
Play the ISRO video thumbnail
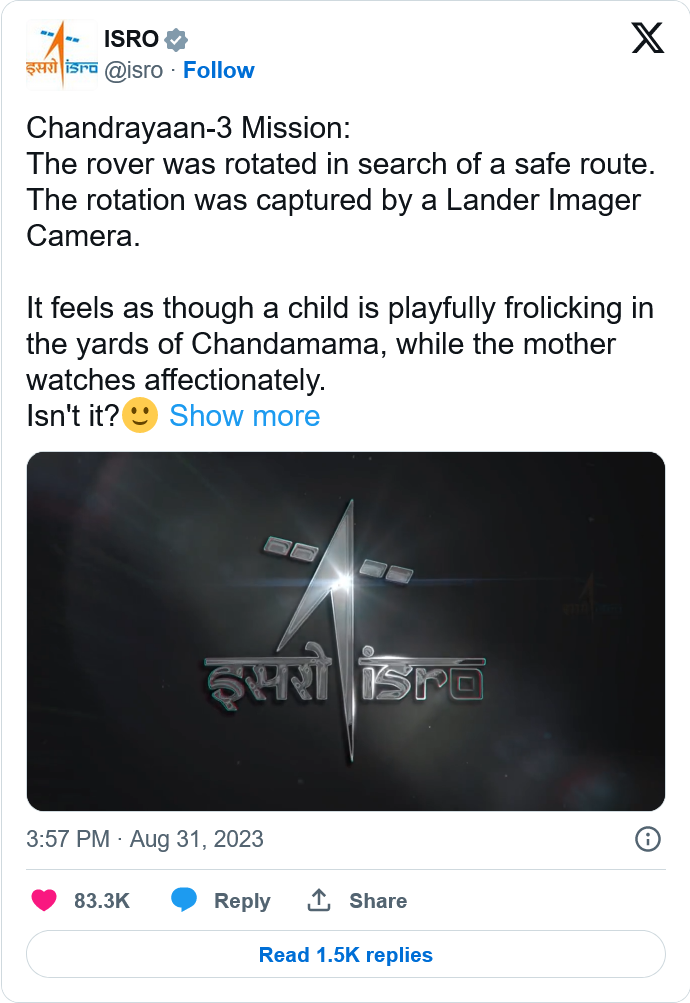(345, 631)
